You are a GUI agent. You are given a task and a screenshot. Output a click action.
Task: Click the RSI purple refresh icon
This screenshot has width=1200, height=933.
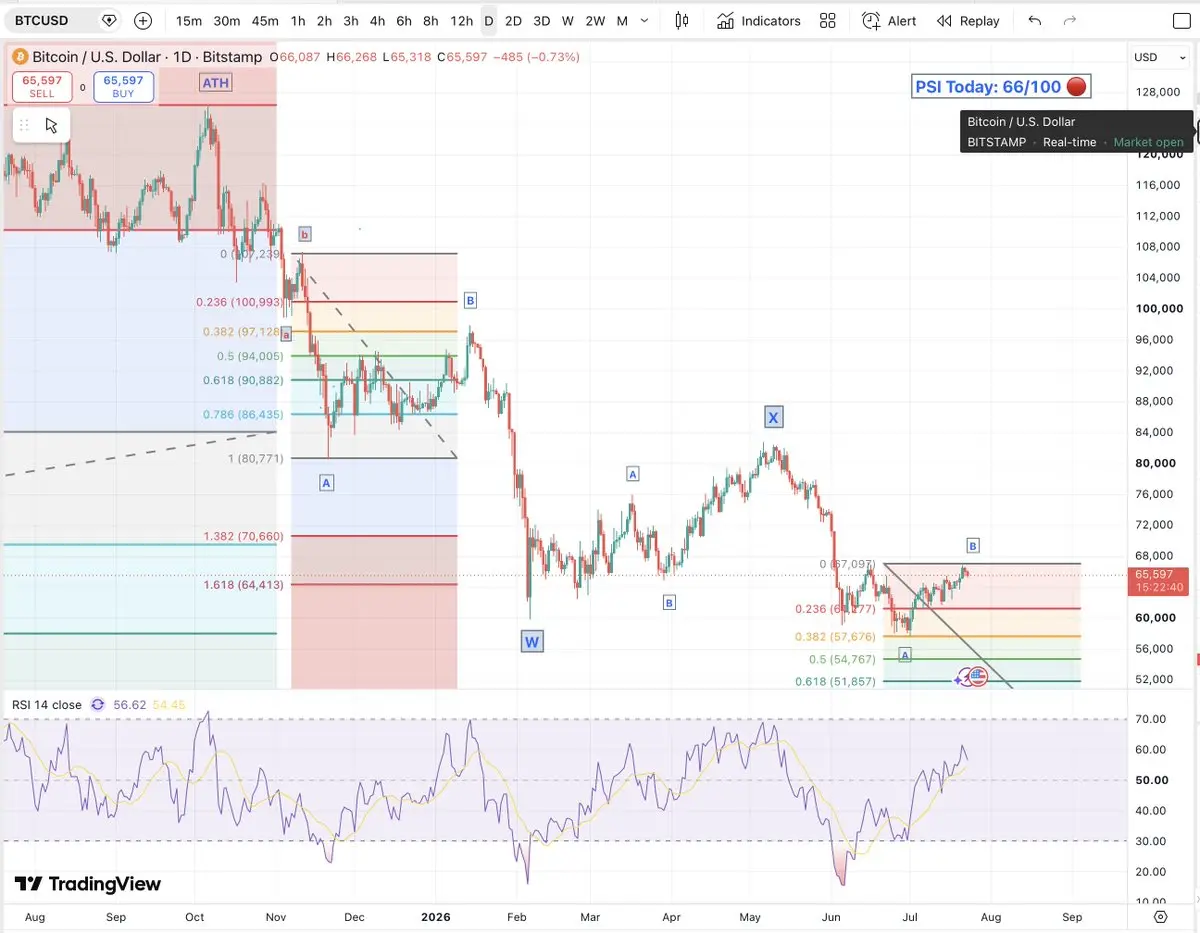[x=97, y=705]
